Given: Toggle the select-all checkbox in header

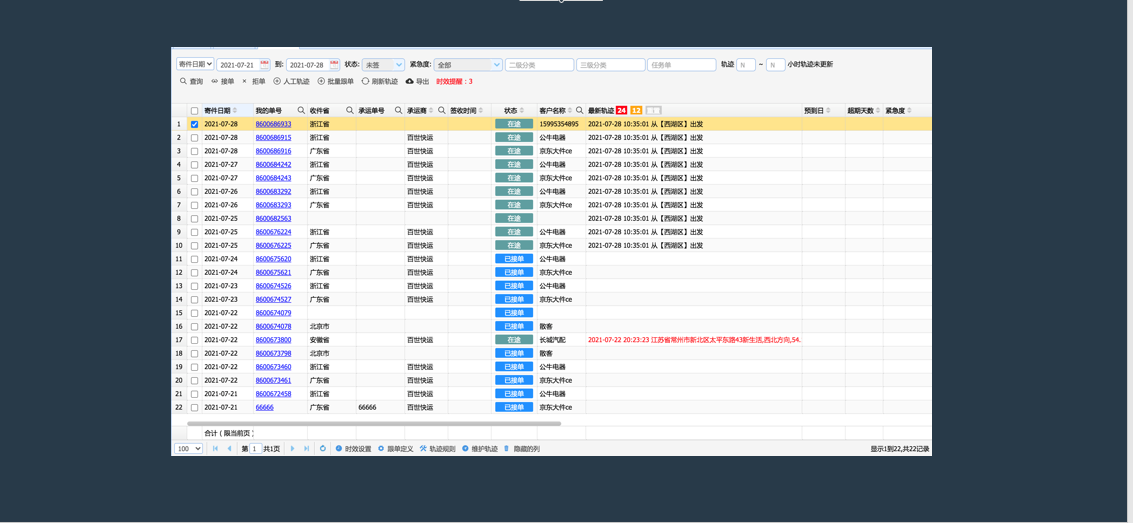Looking at the screenshot, I should tap(194, 111).
